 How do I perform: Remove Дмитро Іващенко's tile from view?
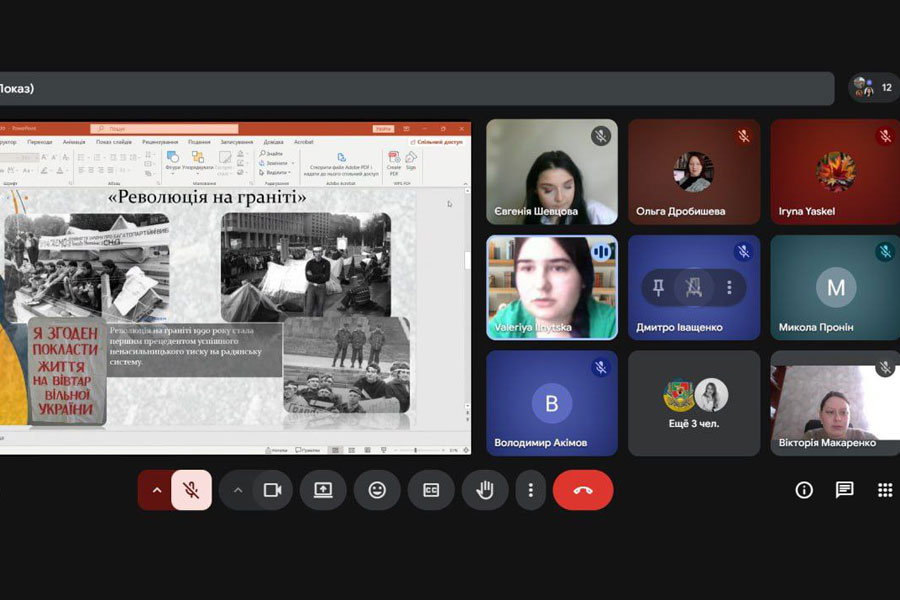click(x=693, y=287)
